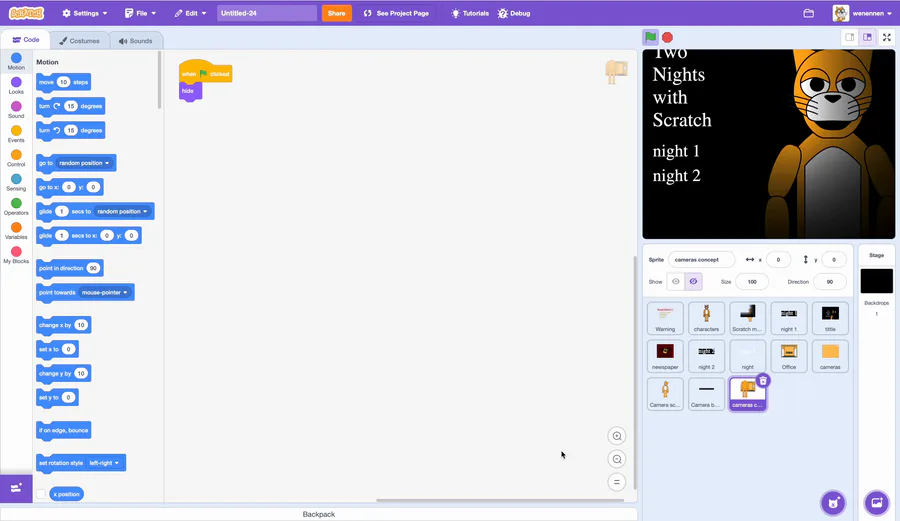Click the if on edge, bounce block
This screenshot has height=521, width=900.
[x=63, y=430]
